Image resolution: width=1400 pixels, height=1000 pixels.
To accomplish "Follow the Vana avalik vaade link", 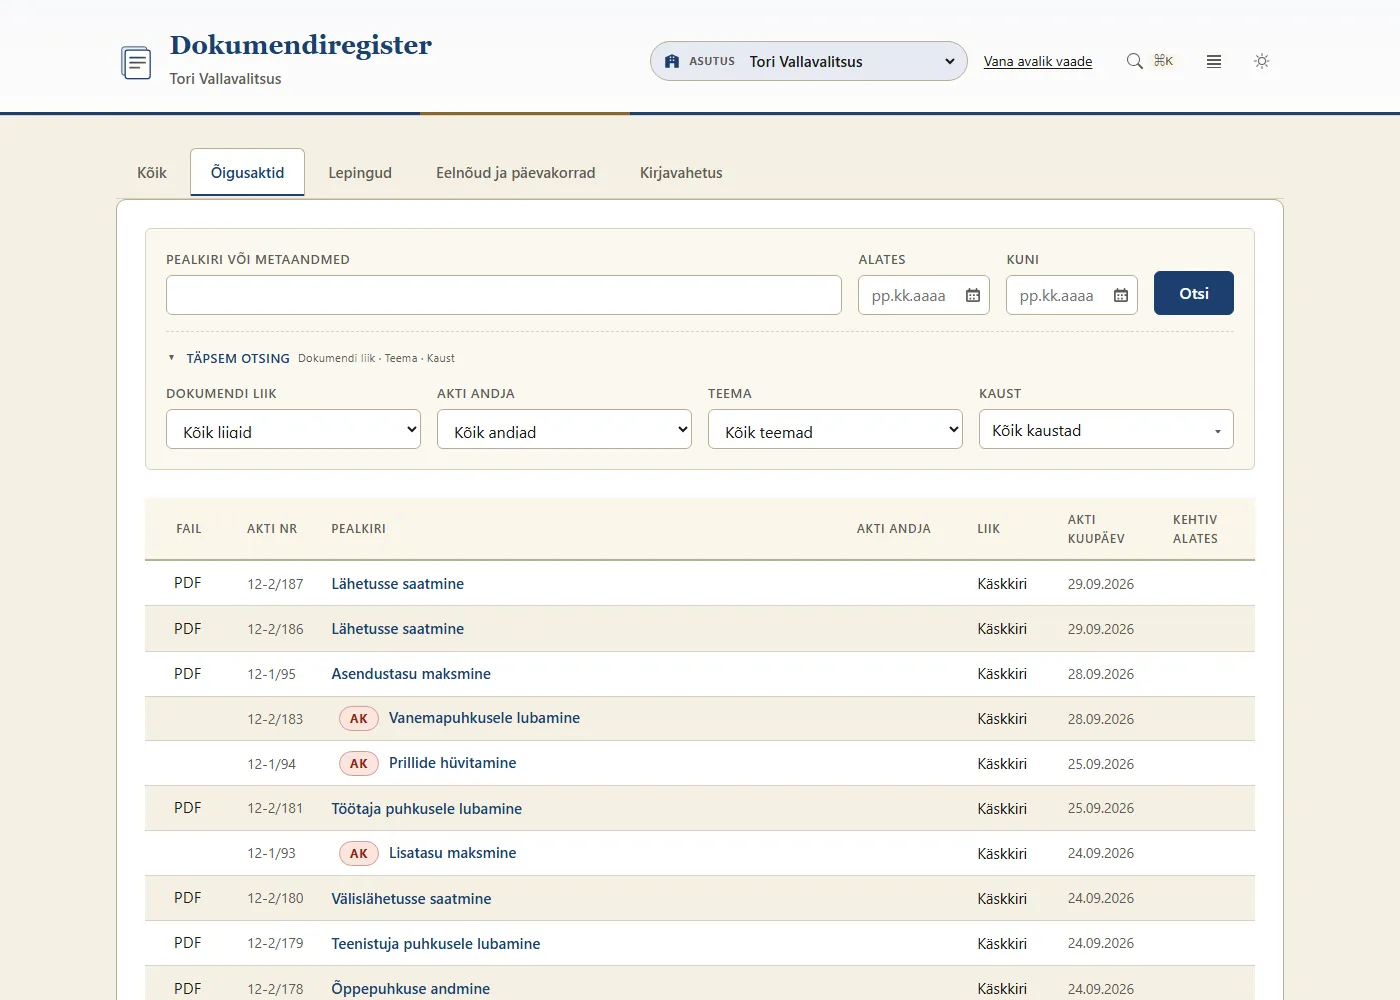I will [1038, 61].
